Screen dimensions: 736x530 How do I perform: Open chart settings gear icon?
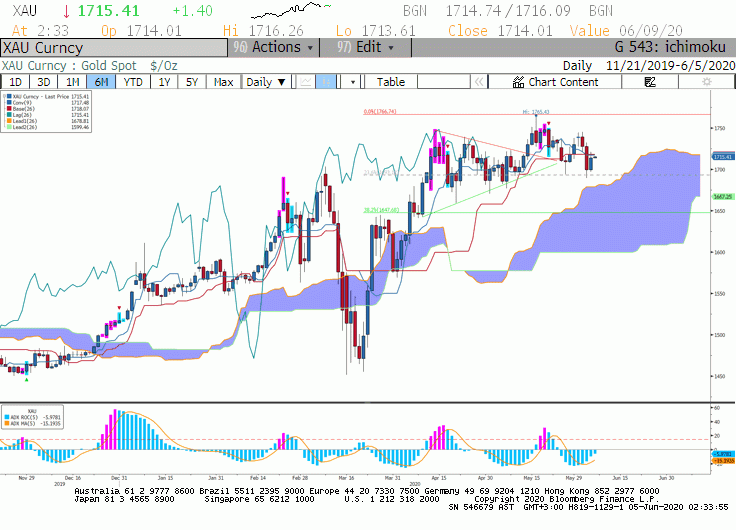[706, 82]
